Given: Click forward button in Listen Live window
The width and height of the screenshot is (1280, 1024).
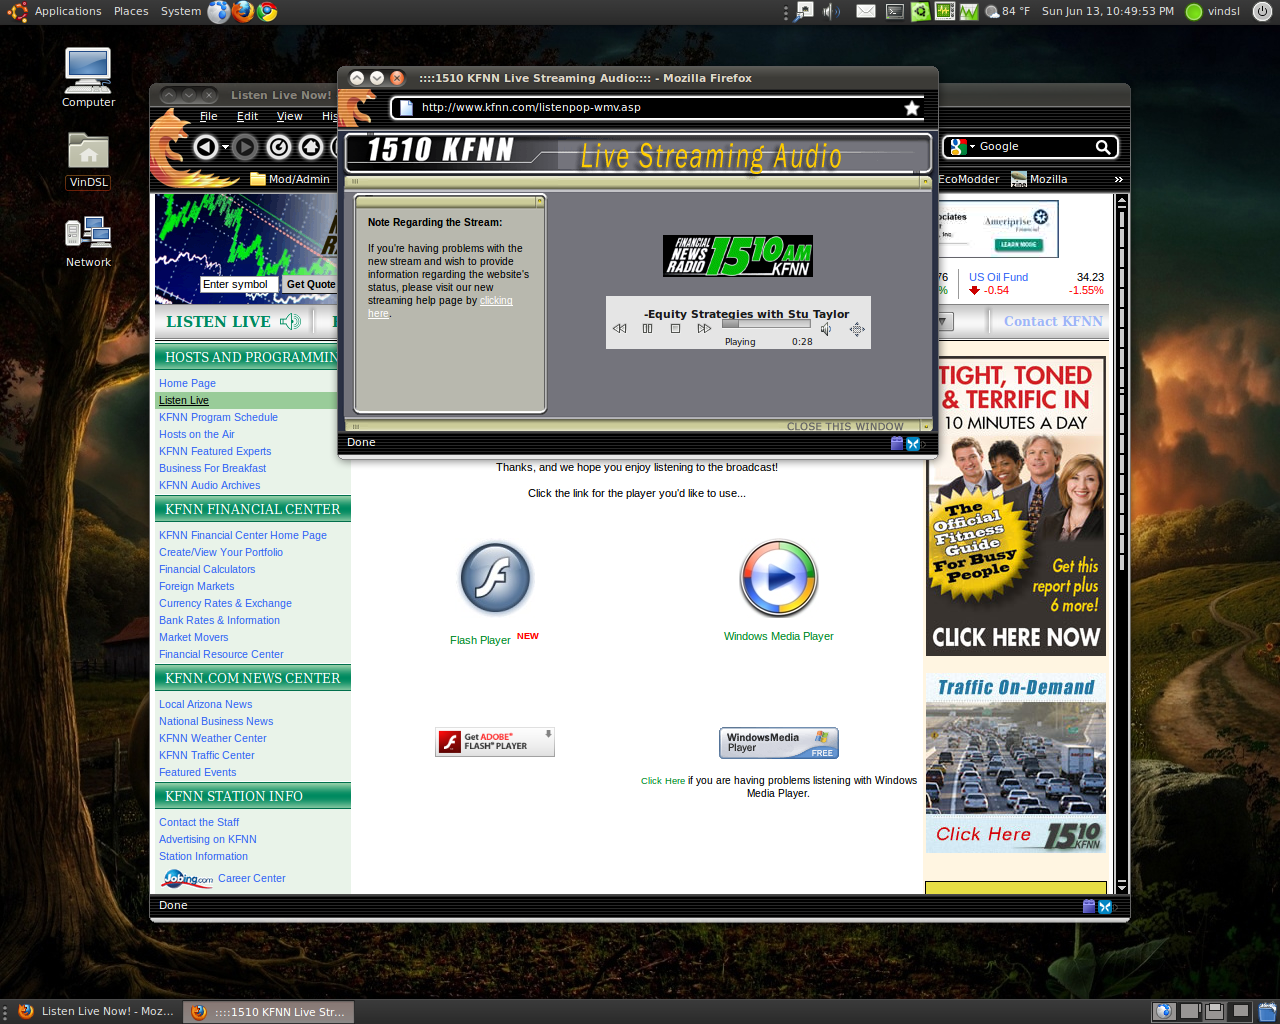Looking at the screenshot, I should click(245, 147).
